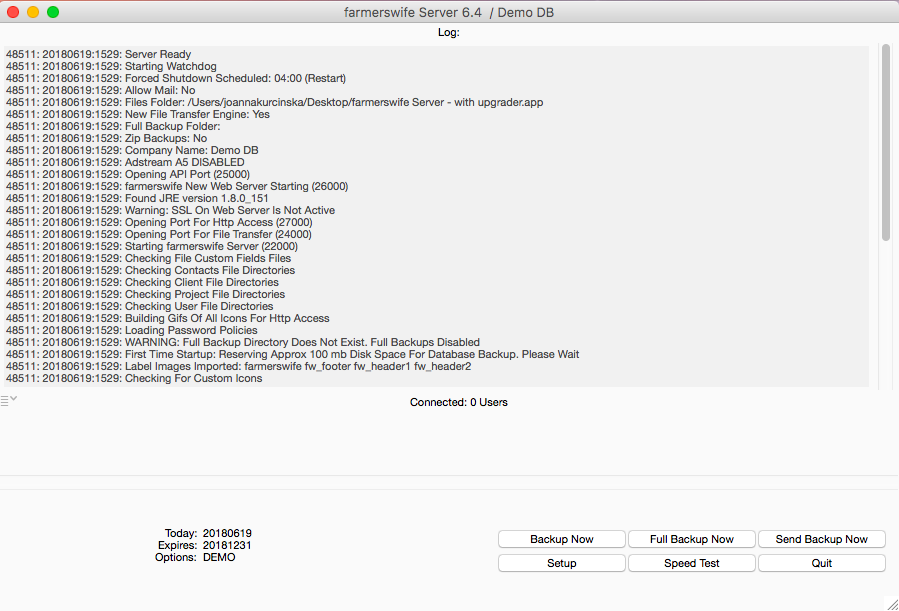Open the list options icon below the log

(x=9, y=400)
